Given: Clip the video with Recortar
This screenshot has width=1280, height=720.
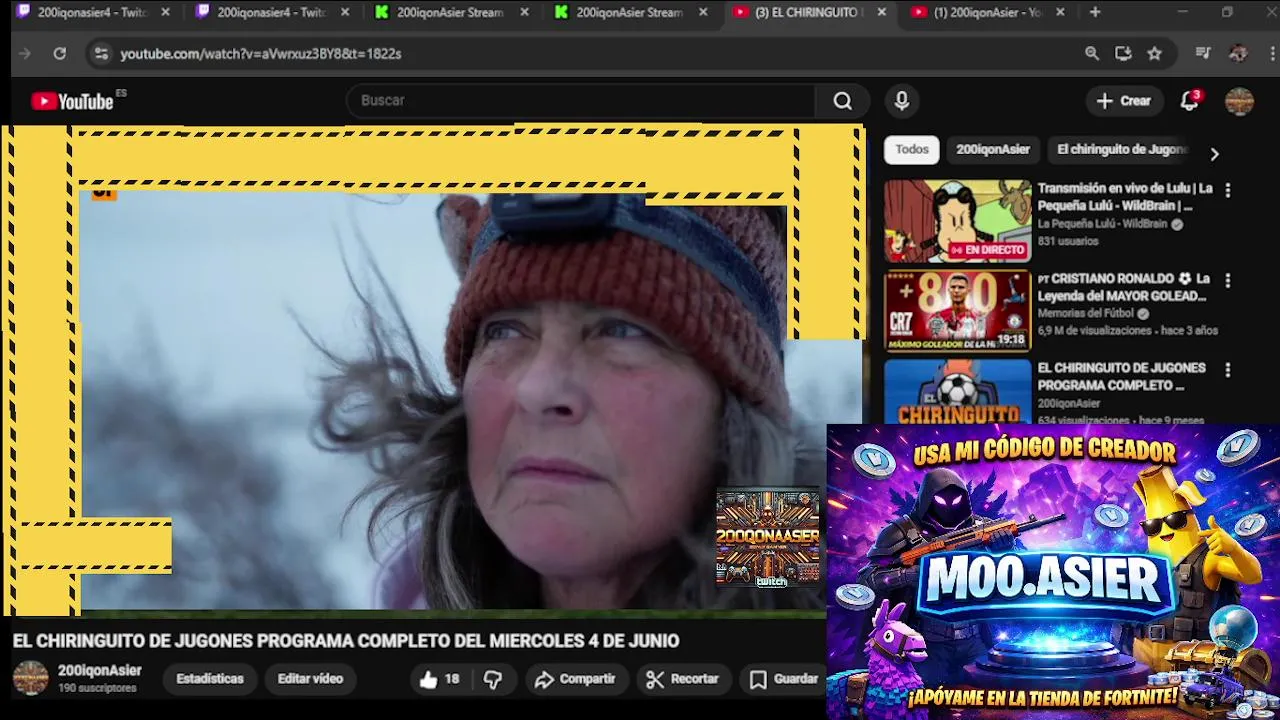Looking at the screenshot, I should point(682,679).
